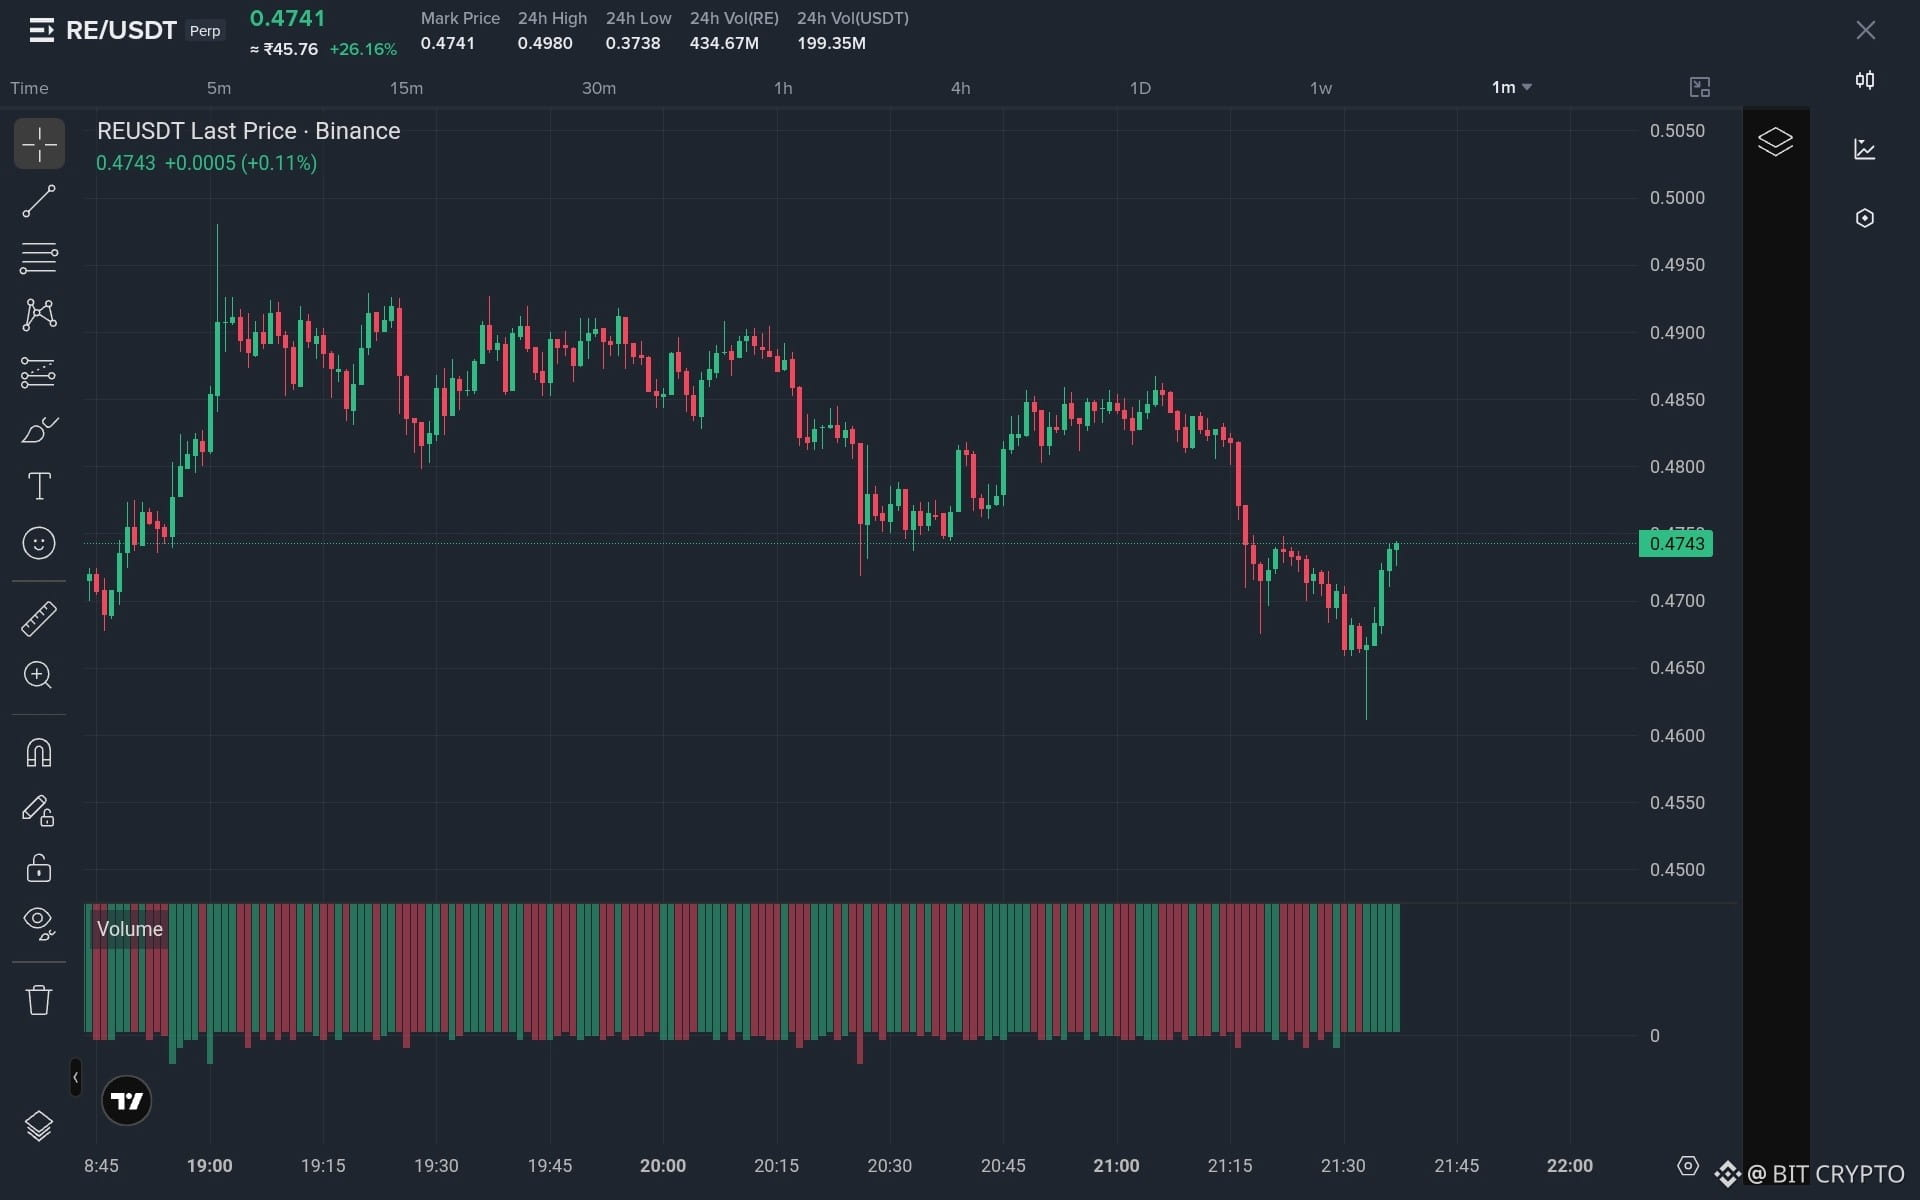
Task: Open the RE/USDT pair list menu icon
Action: 41,31
